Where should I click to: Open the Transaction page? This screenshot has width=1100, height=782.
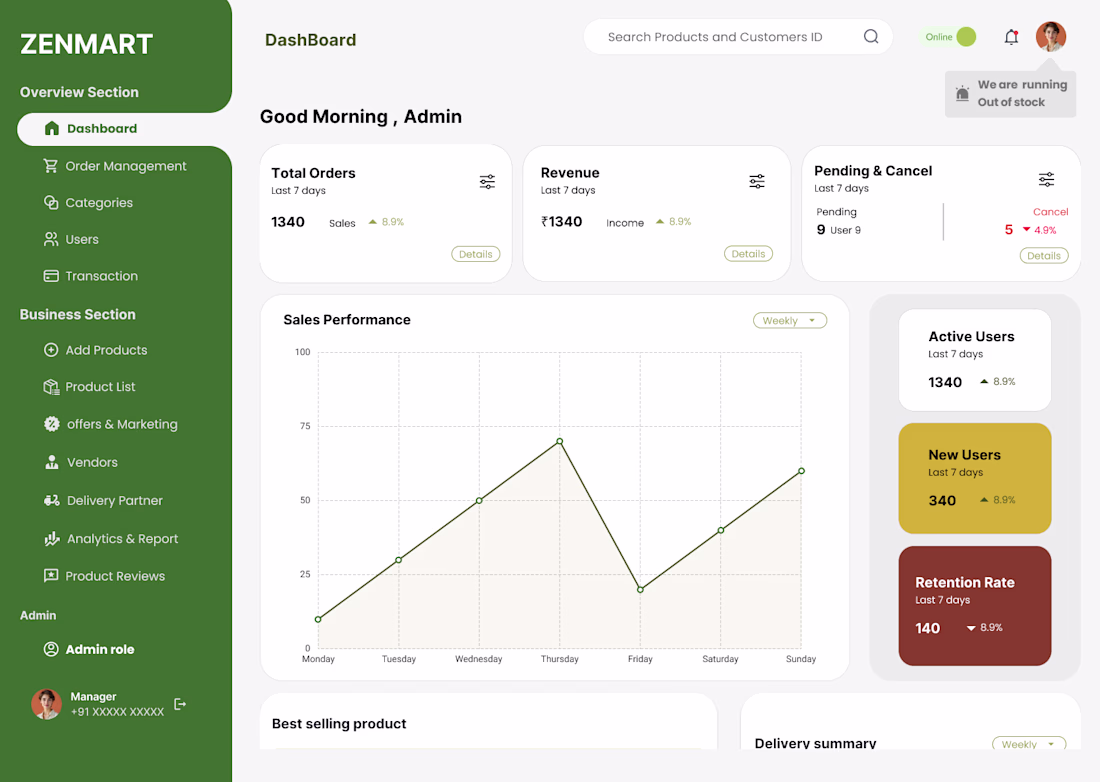tap(102, 276)
